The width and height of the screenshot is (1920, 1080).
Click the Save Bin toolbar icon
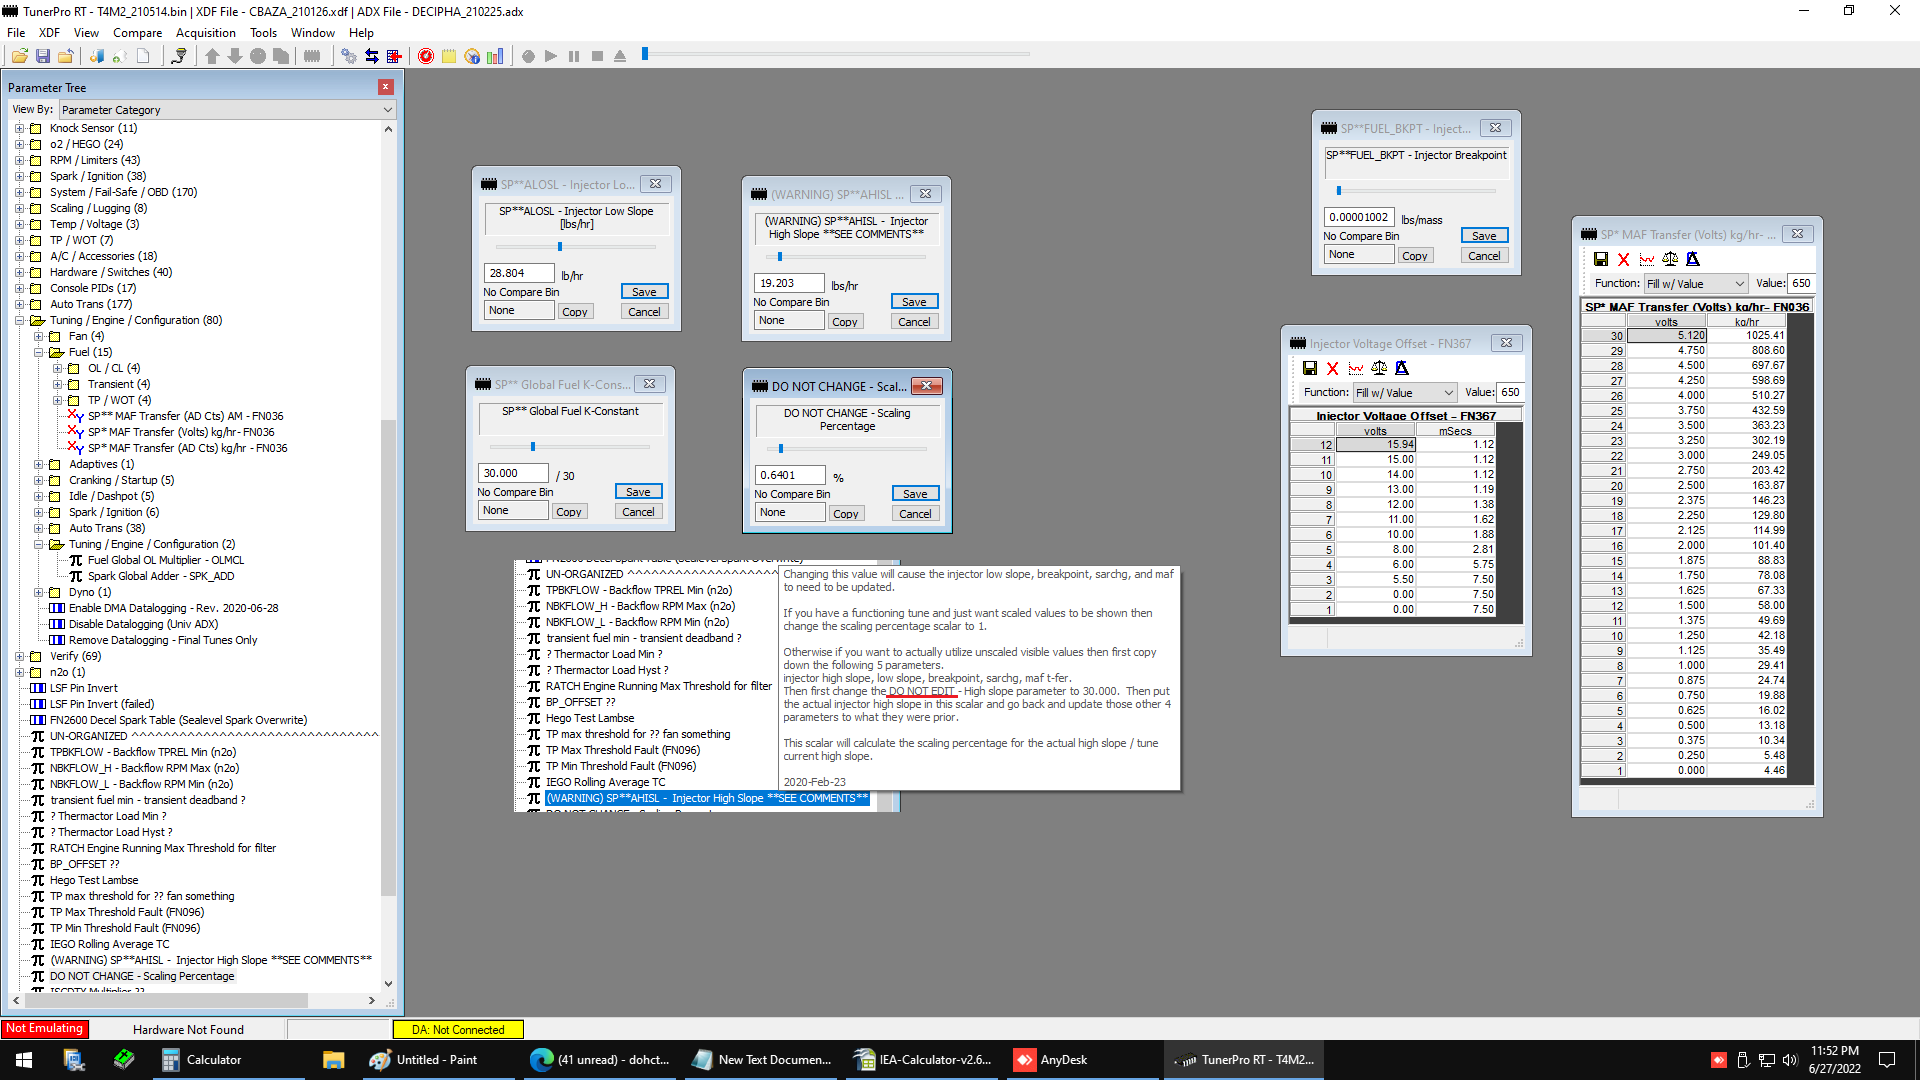point(43,56)
